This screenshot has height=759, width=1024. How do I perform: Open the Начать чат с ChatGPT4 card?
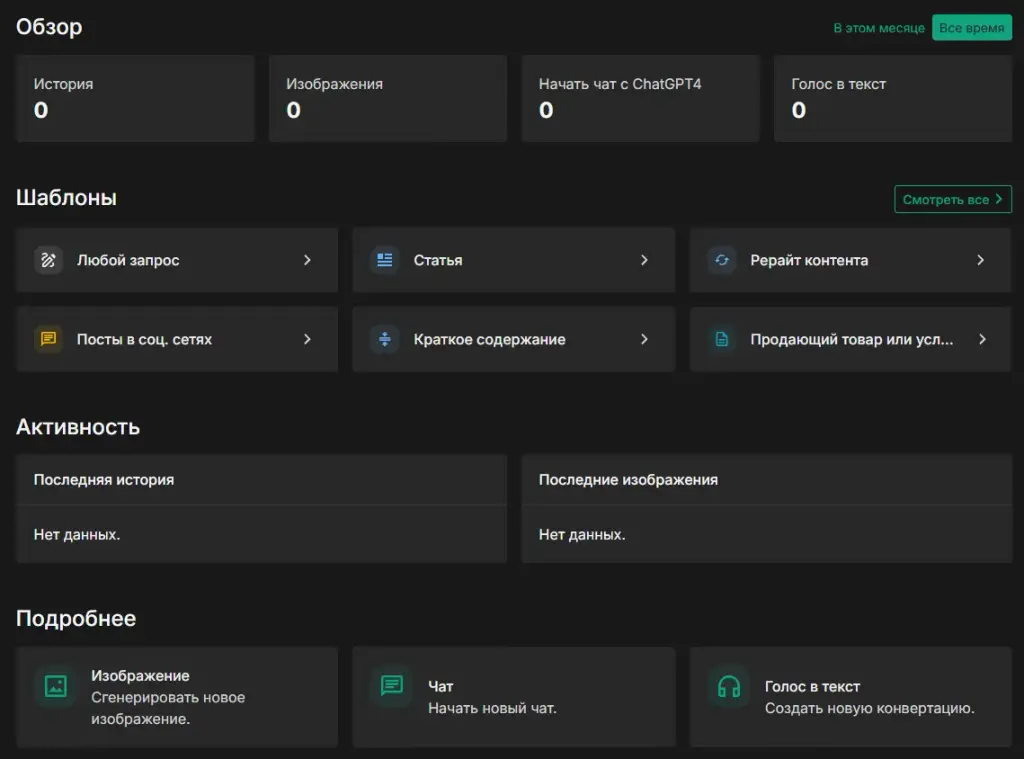pyautogui.click(x=641, y=99)
